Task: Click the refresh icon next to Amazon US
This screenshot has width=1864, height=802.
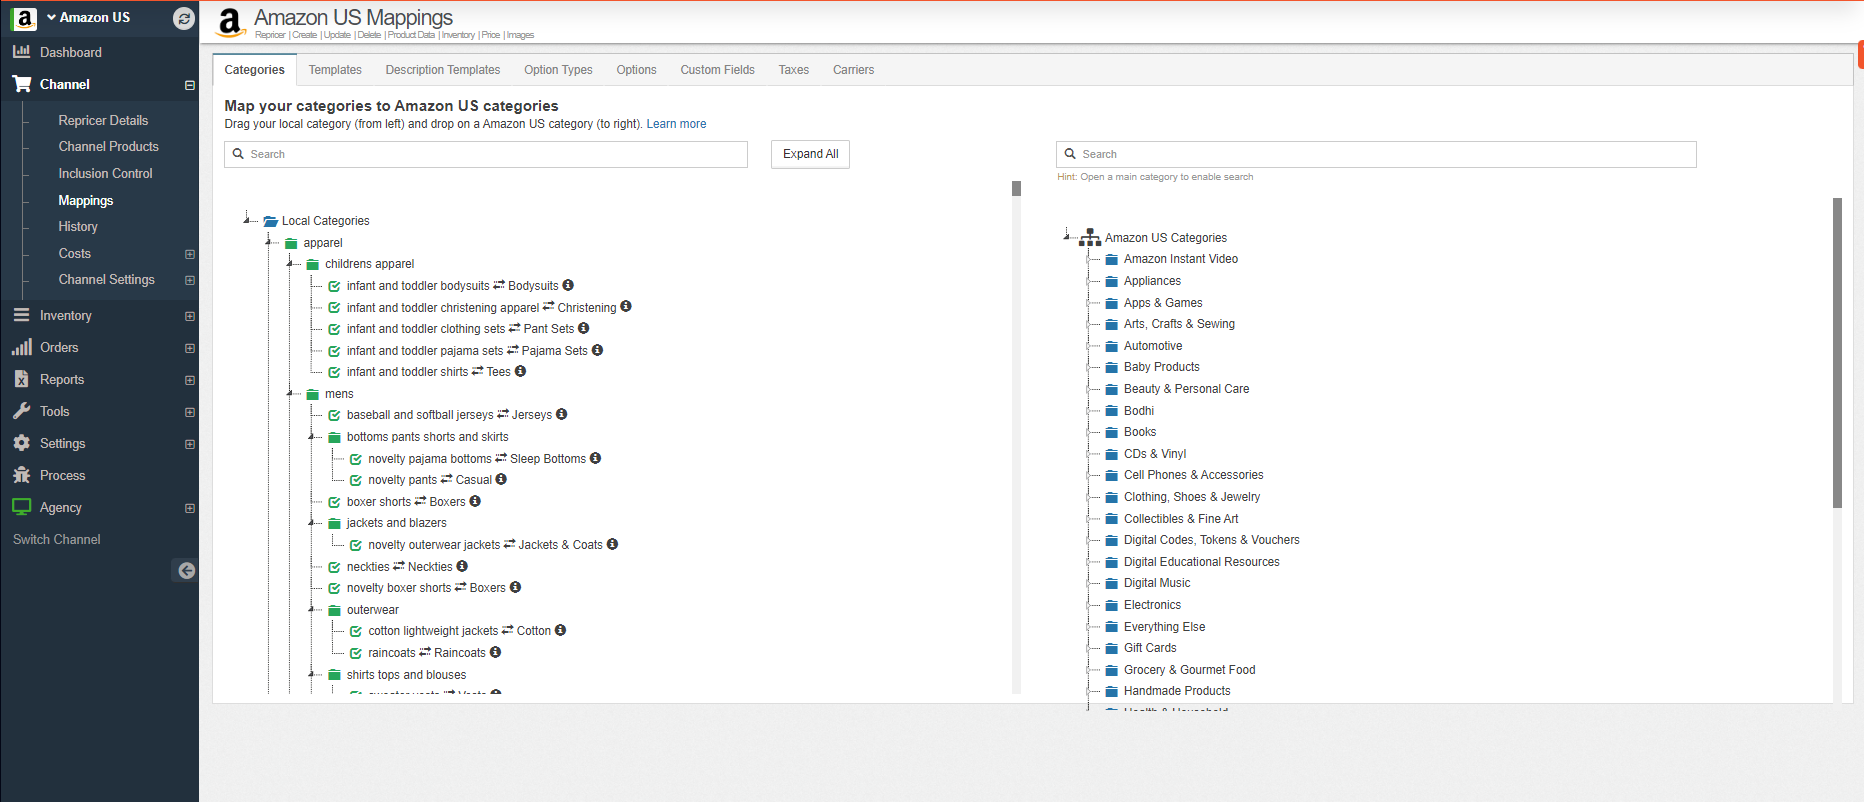Action: pyautogui.click(x=183, y=18)
